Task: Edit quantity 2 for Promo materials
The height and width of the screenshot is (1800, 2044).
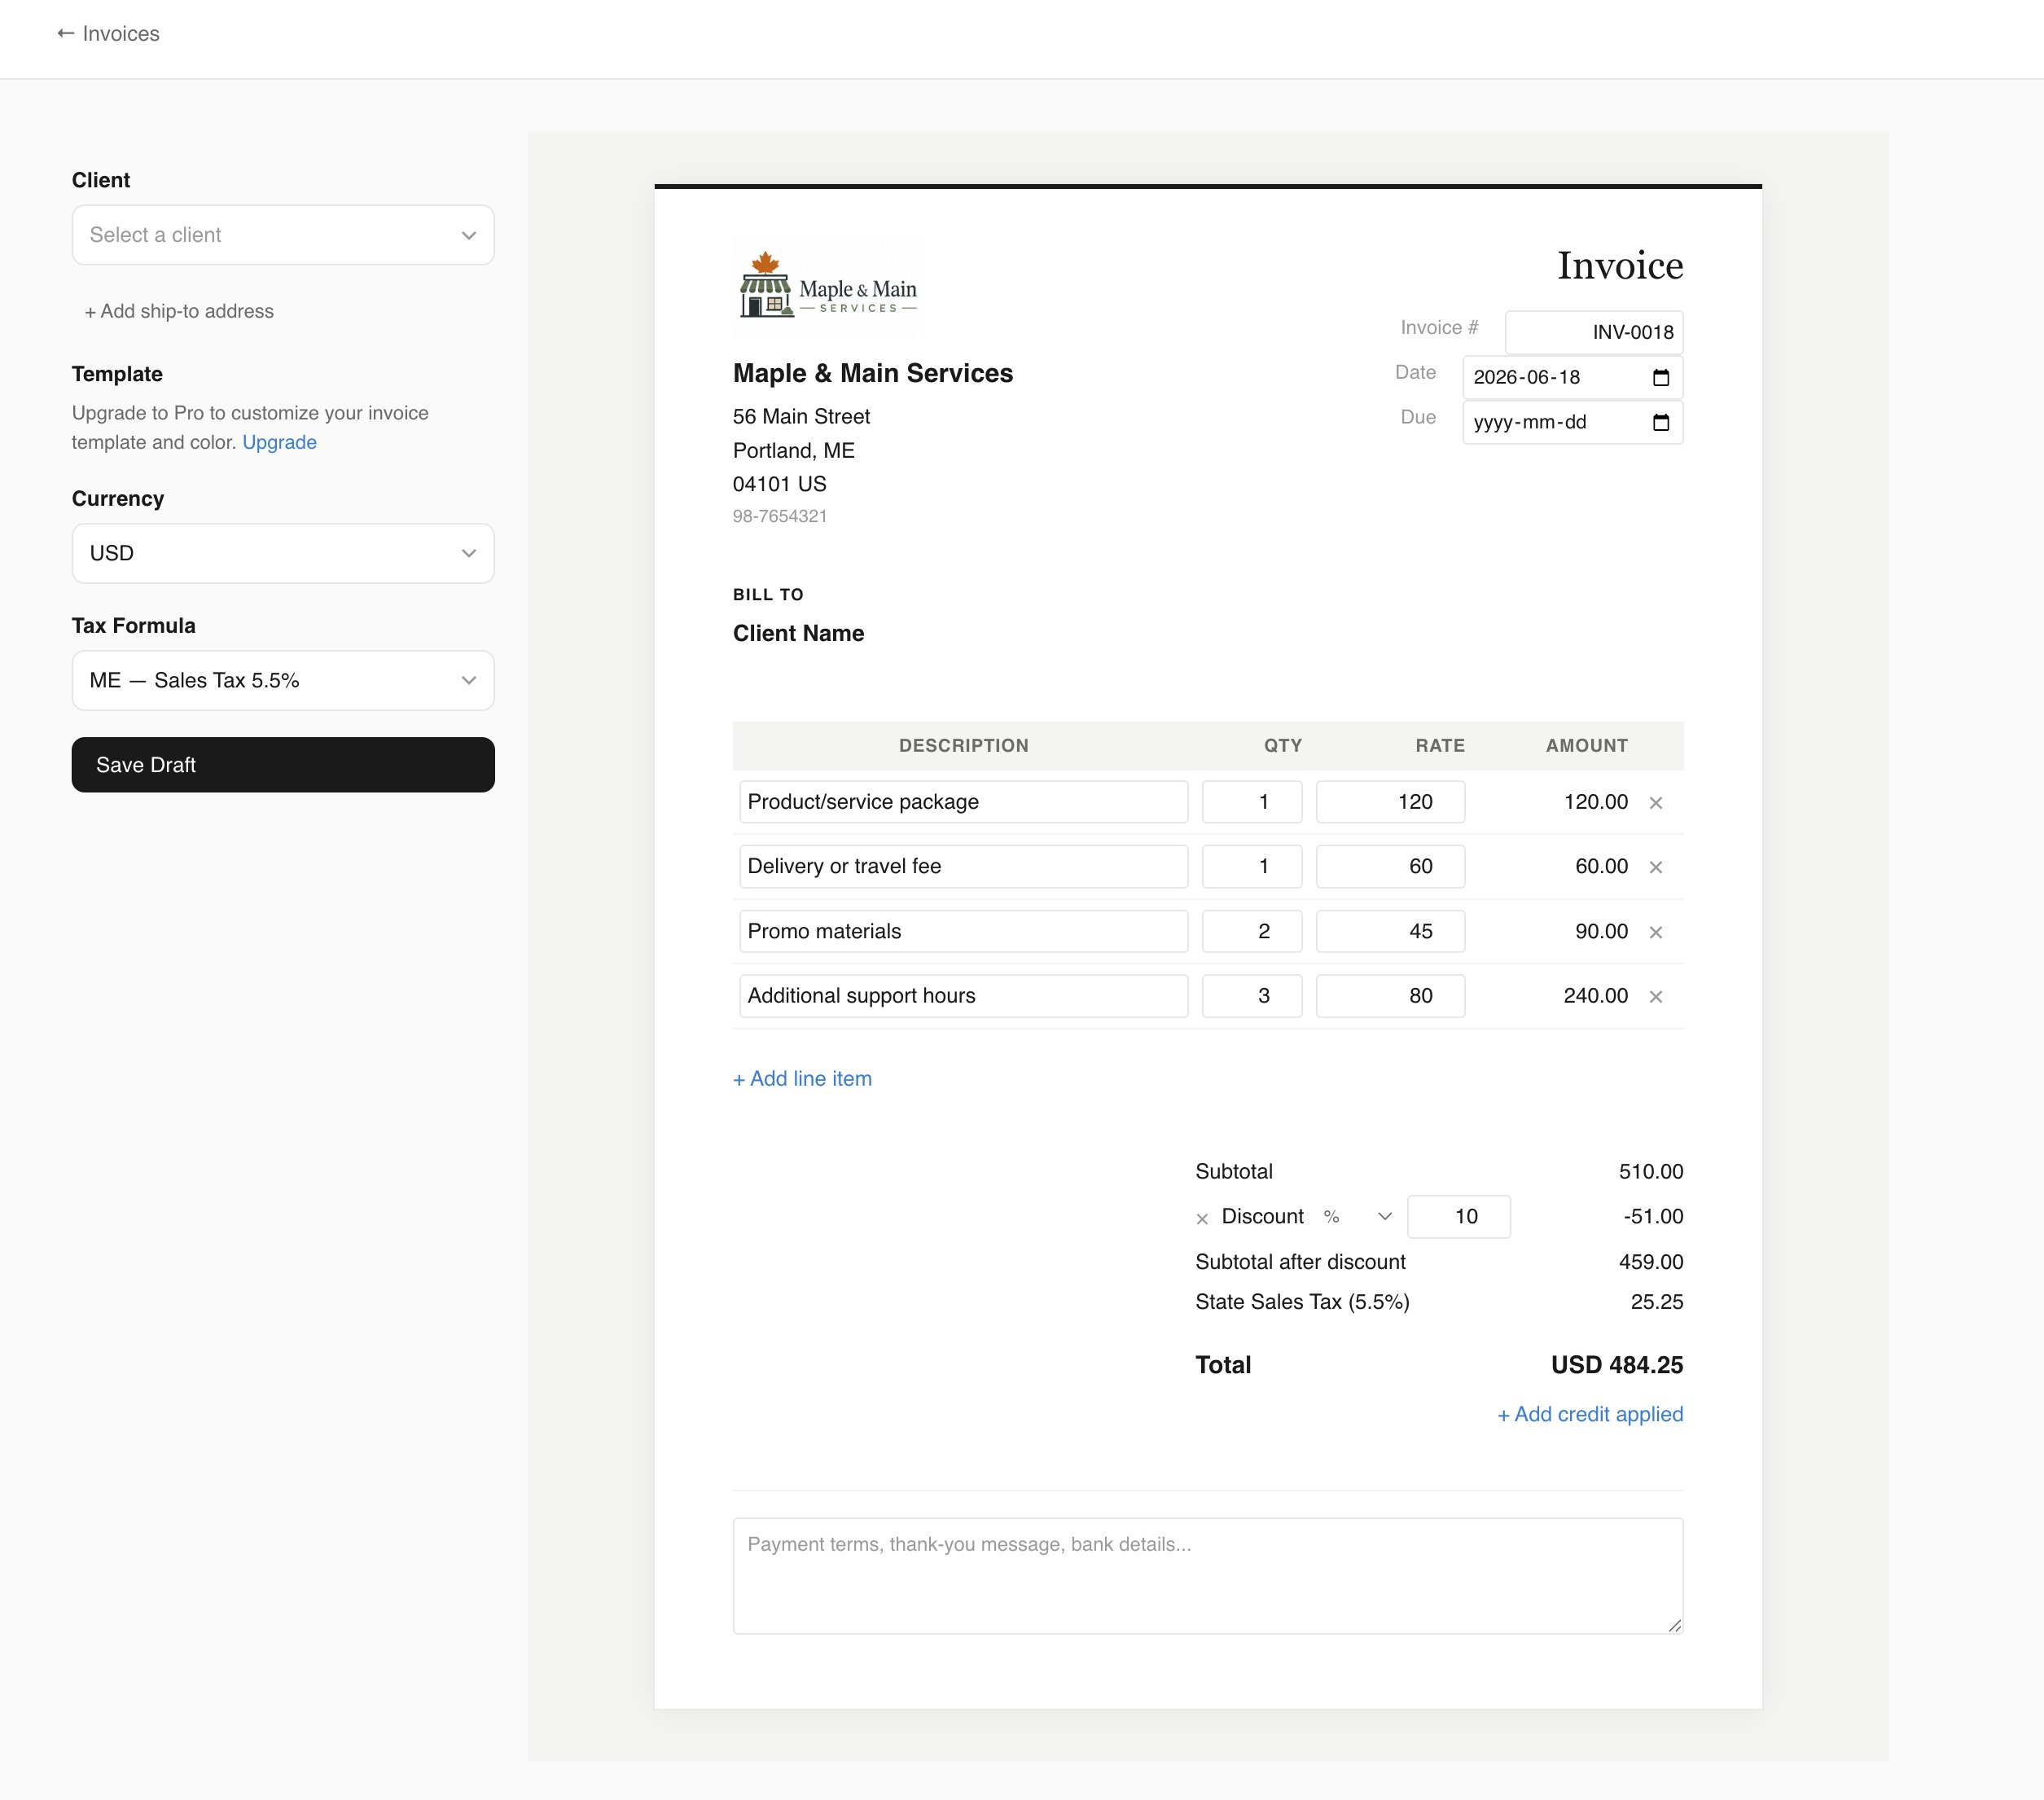Action: [1252, 931]
